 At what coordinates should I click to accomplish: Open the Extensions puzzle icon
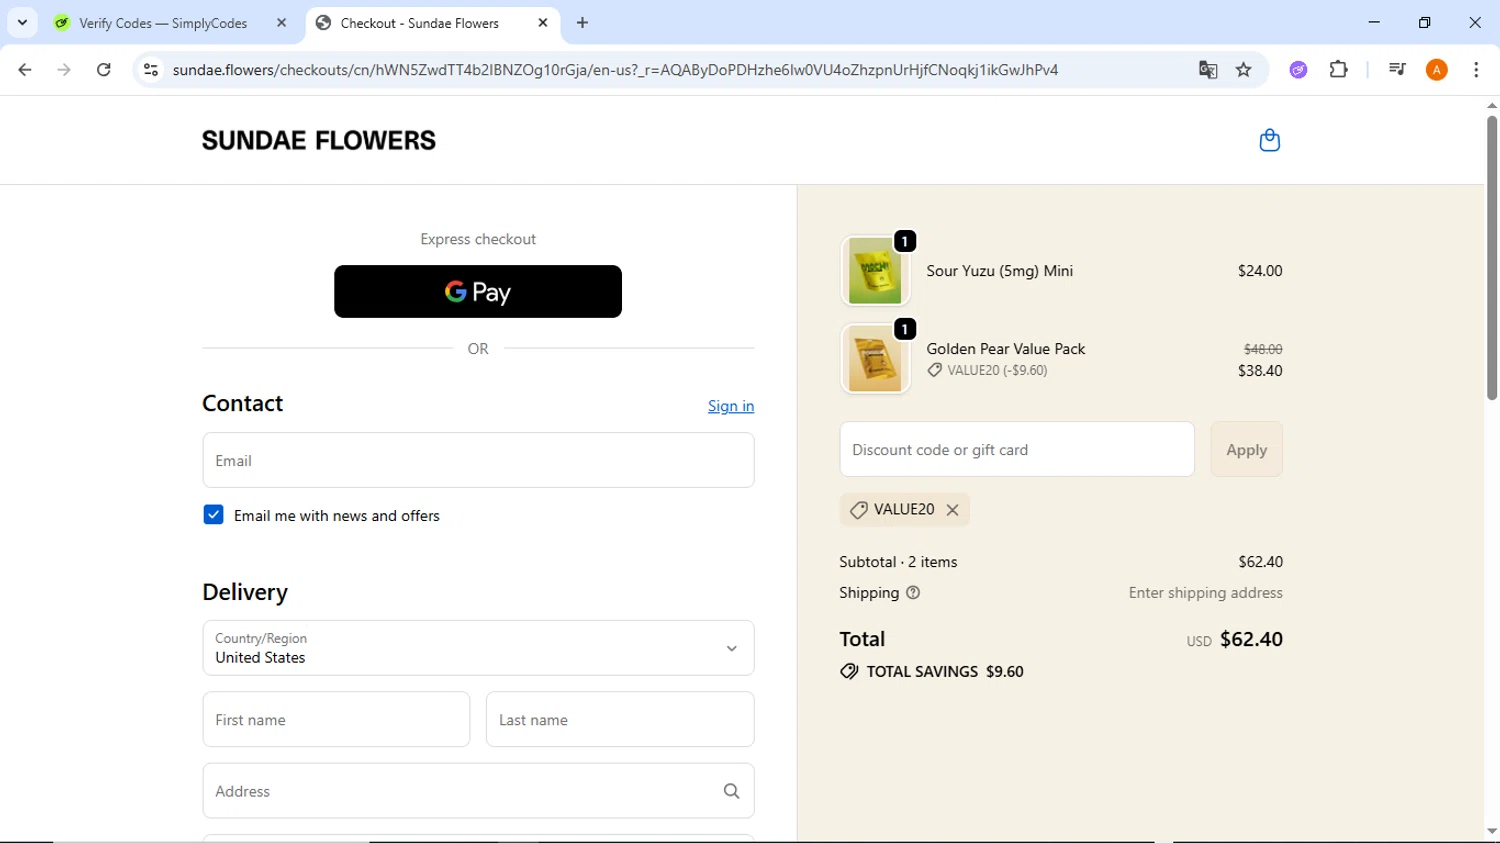1339,70
